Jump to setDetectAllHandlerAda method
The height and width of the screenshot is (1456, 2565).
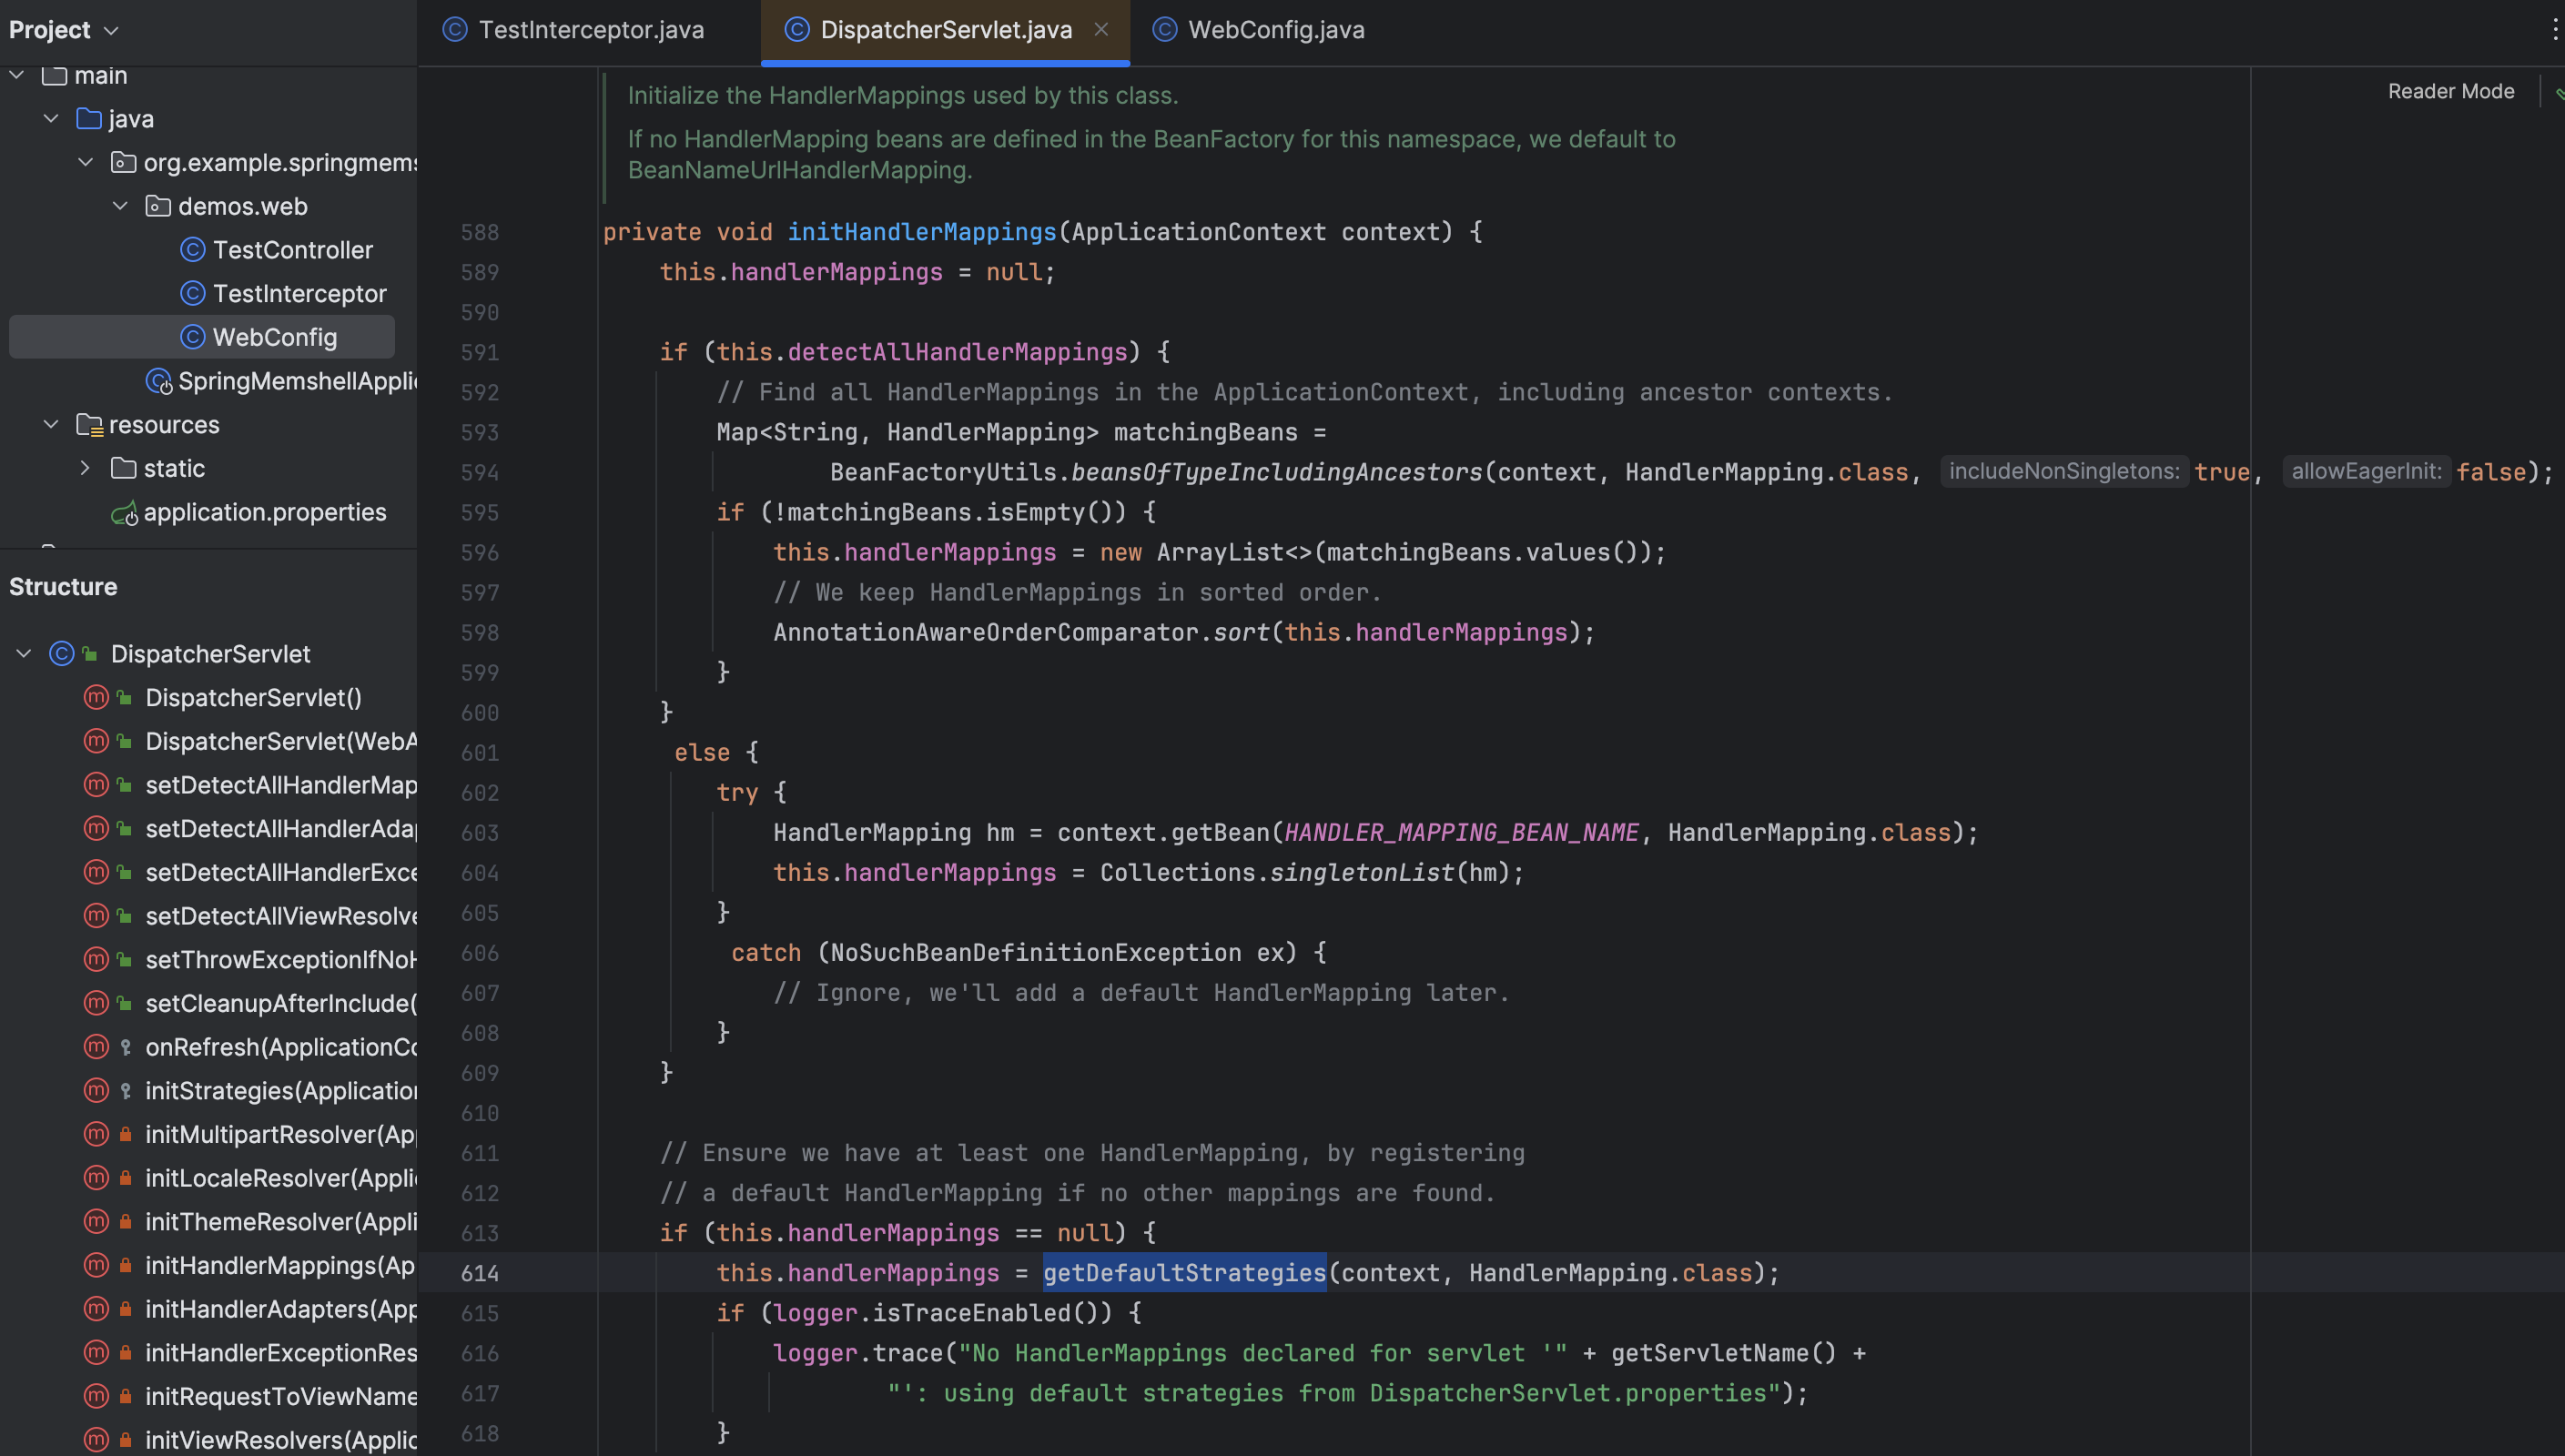(281, 829)
